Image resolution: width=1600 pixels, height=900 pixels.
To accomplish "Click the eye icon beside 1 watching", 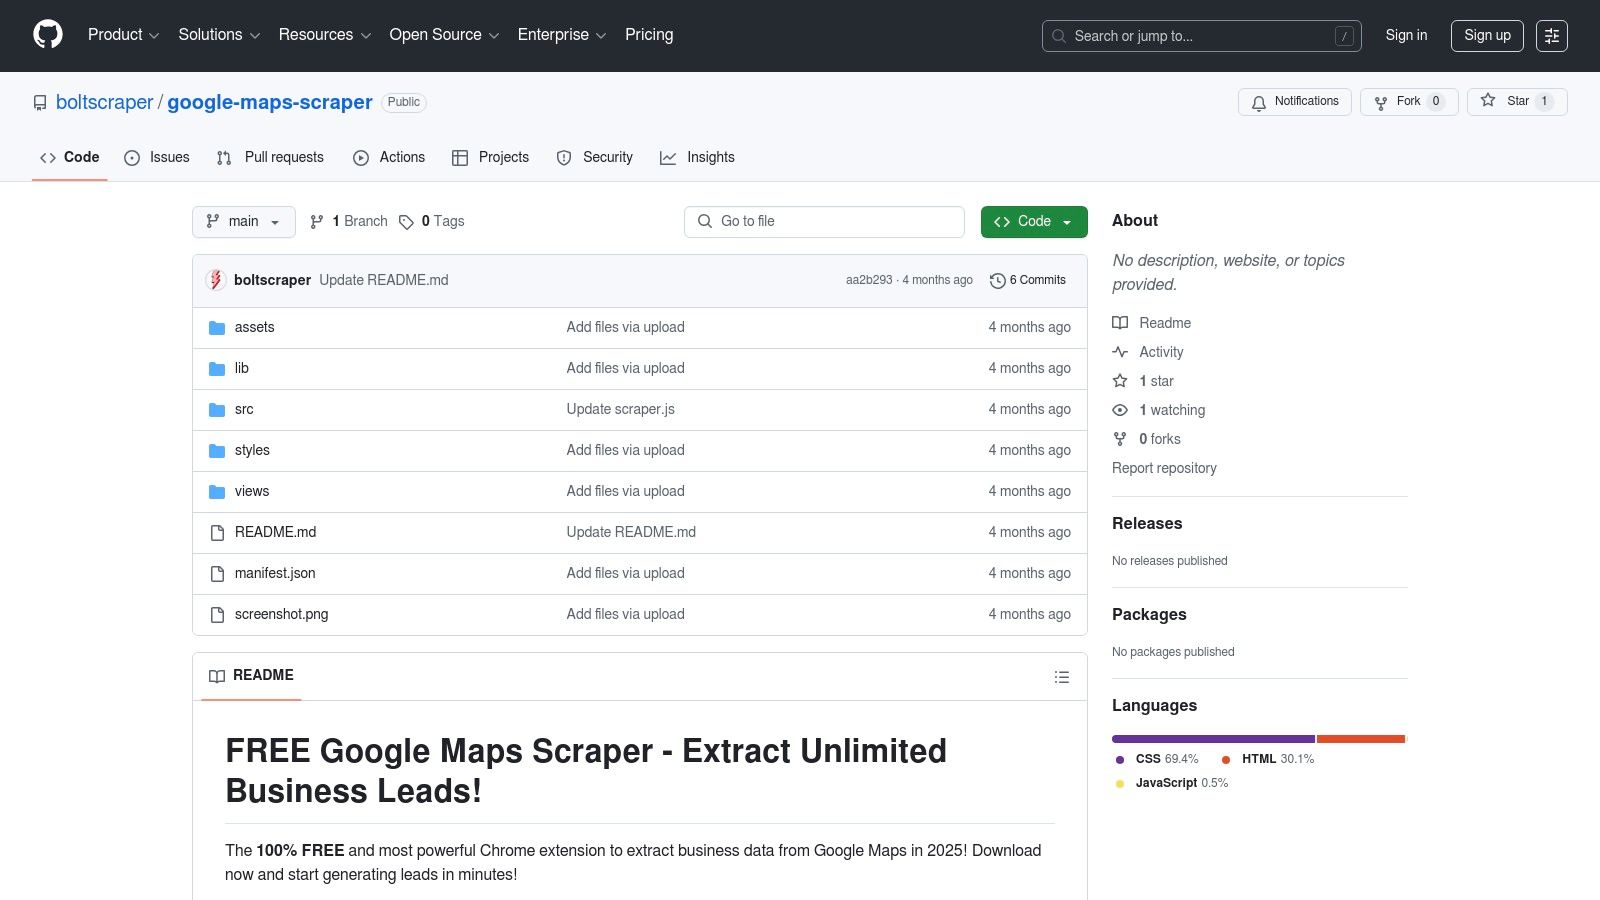I will click(1120, 410).
